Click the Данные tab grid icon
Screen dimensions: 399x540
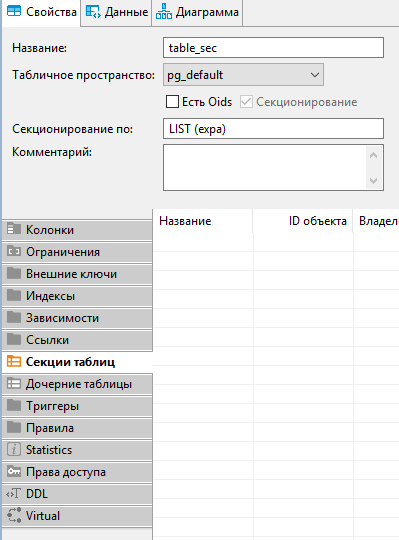click(x=93, y=12)
